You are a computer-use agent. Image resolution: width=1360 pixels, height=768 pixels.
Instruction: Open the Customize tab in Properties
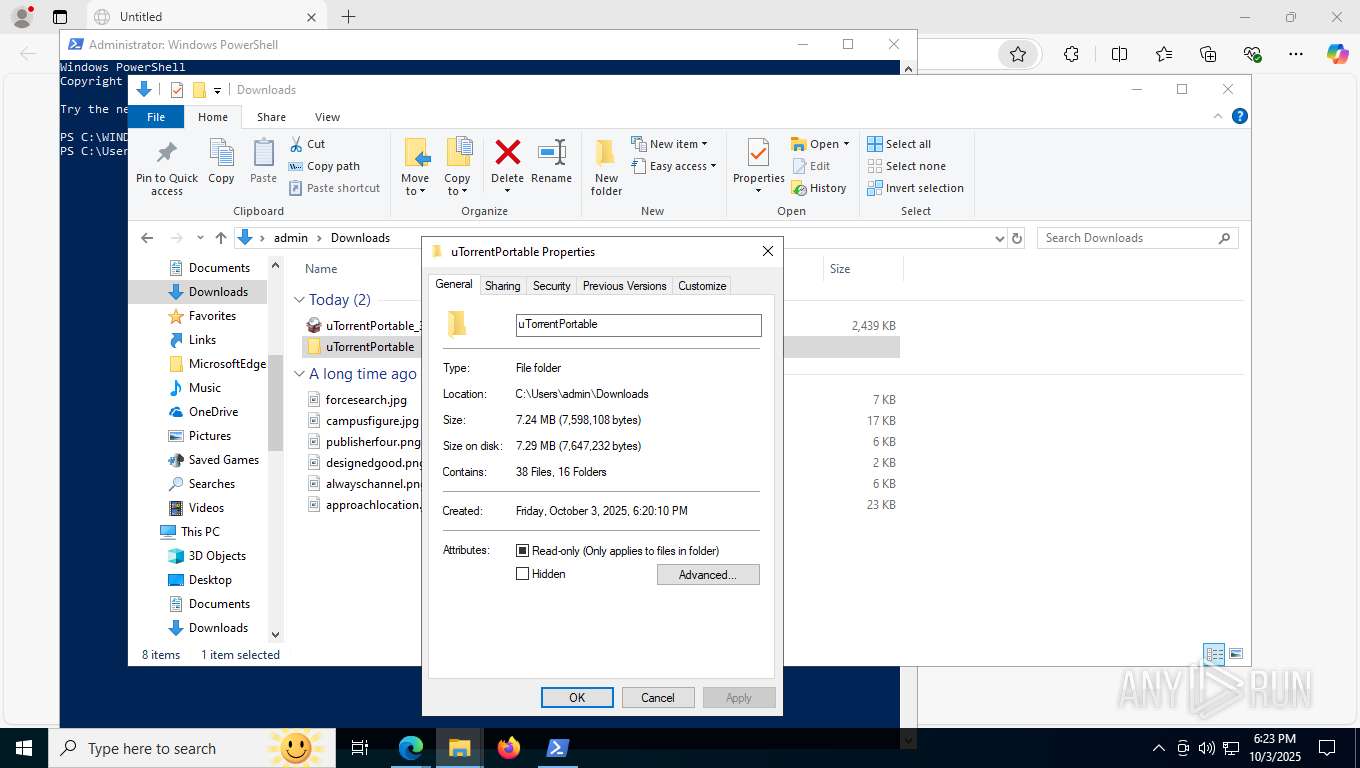(702, 286)
